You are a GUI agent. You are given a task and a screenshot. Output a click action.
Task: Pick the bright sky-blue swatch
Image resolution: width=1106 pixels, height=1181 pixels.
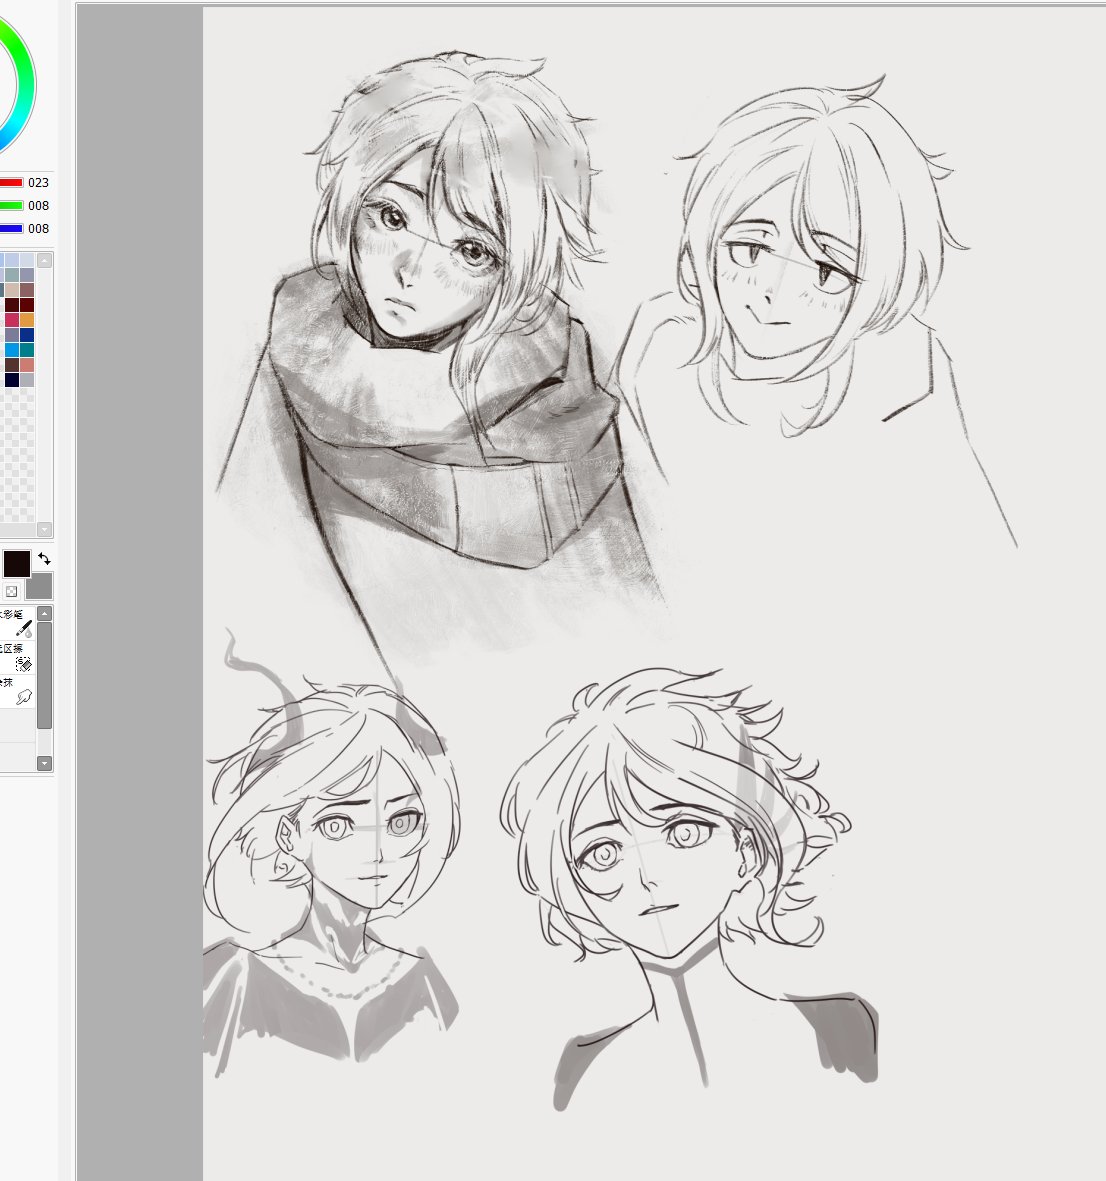coord(12,350)
